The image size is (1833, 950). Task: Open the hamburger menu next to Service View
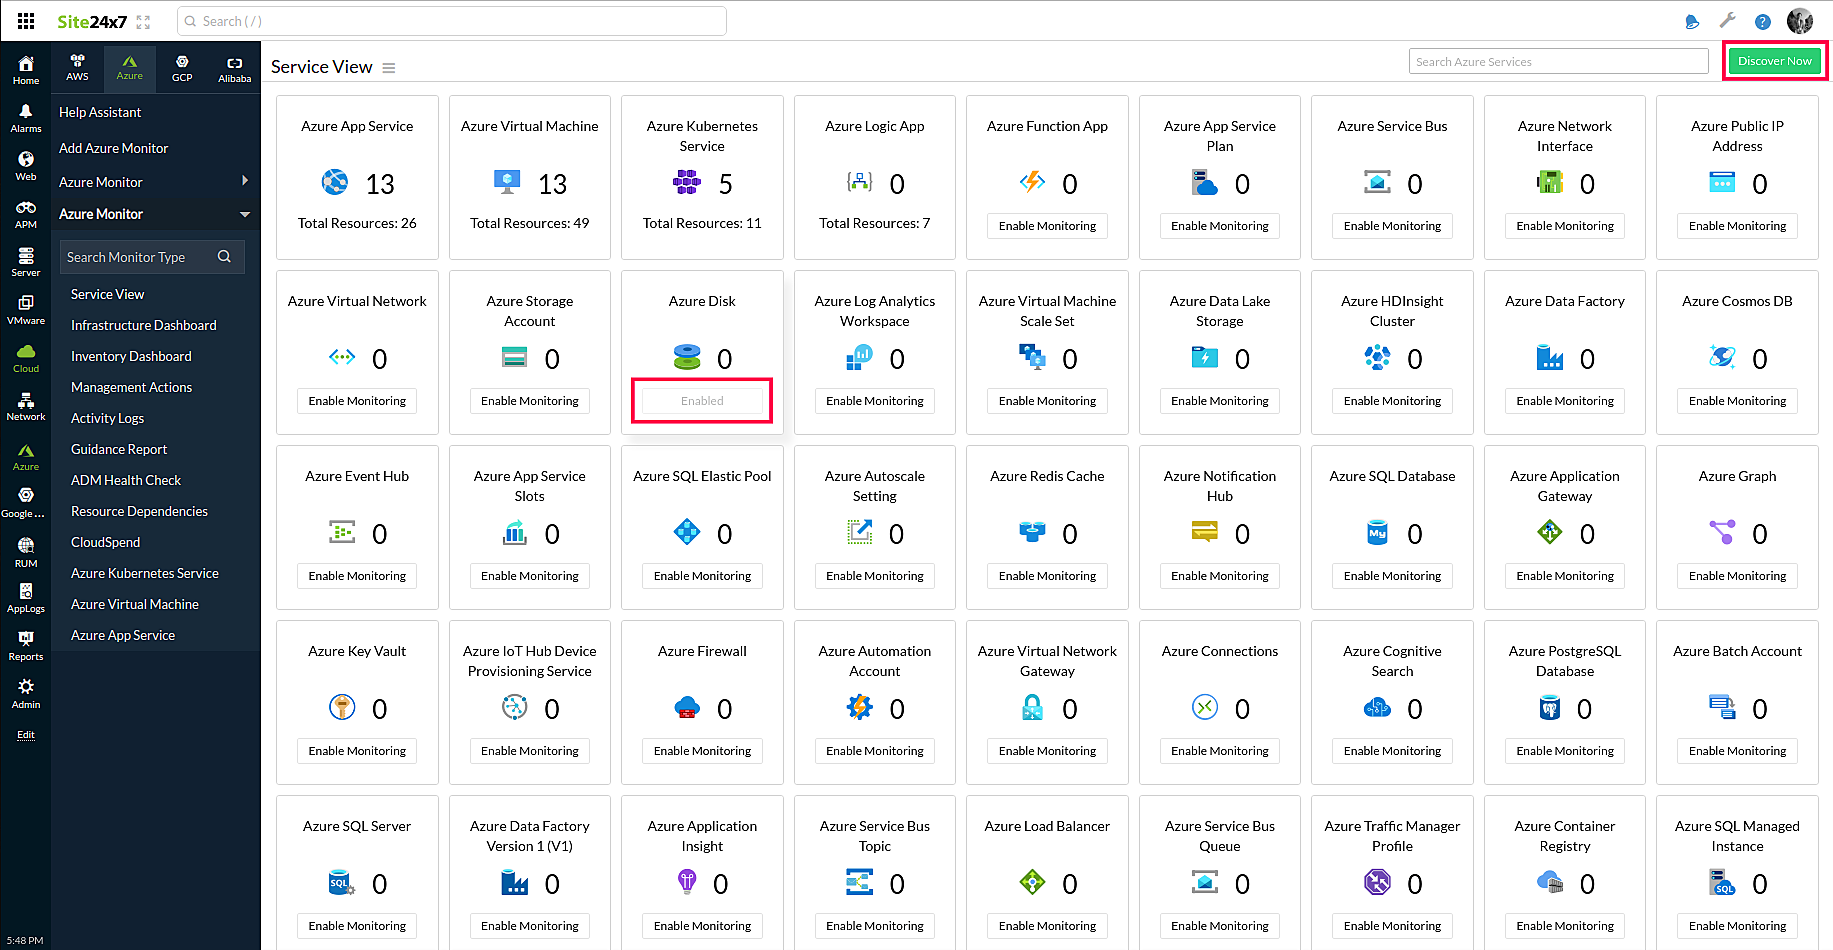tap(389, 66)
